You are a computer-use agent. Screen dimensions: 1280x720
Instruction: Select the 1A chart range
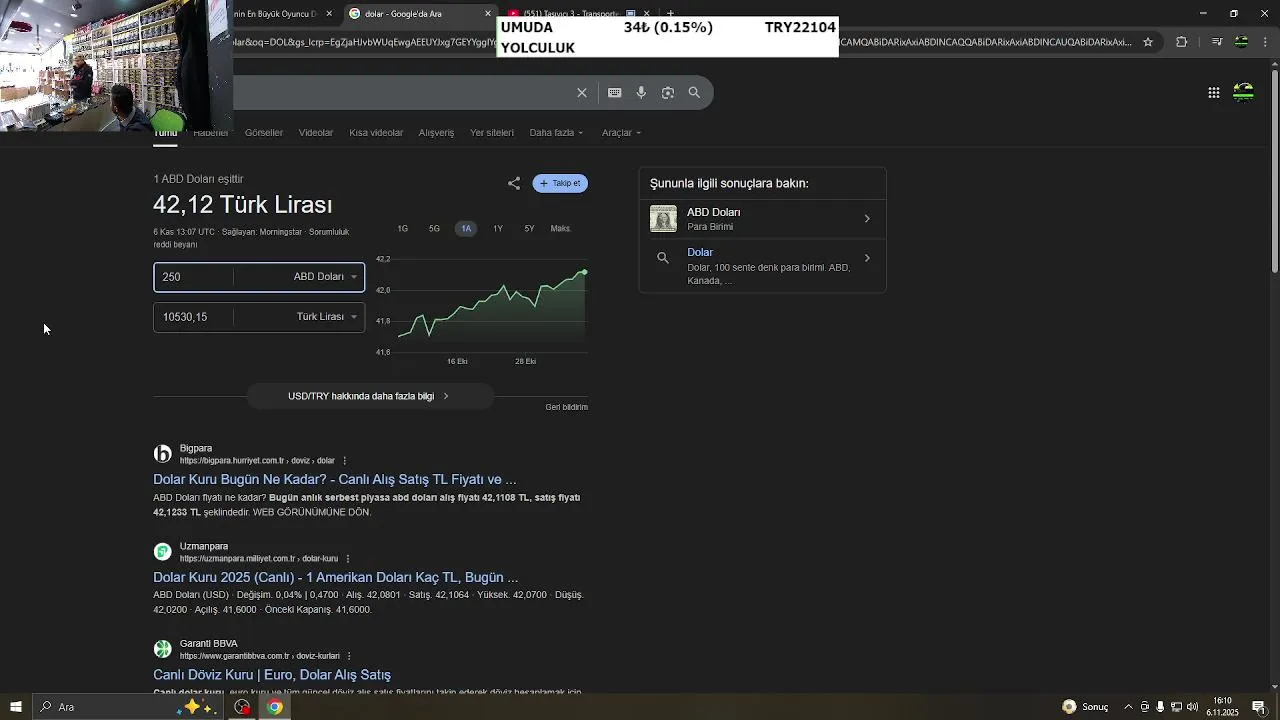[466, 229]
